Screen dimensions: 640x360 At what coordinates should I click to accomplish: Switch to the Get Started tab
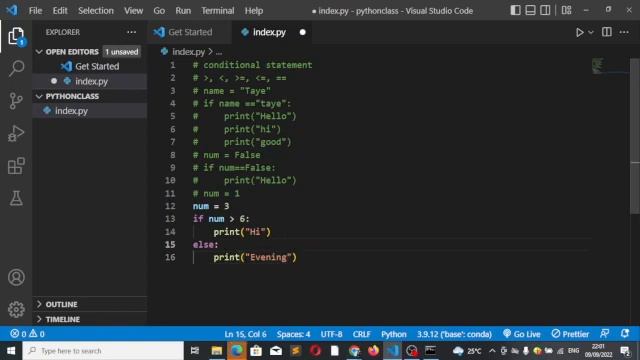(189, 32)
